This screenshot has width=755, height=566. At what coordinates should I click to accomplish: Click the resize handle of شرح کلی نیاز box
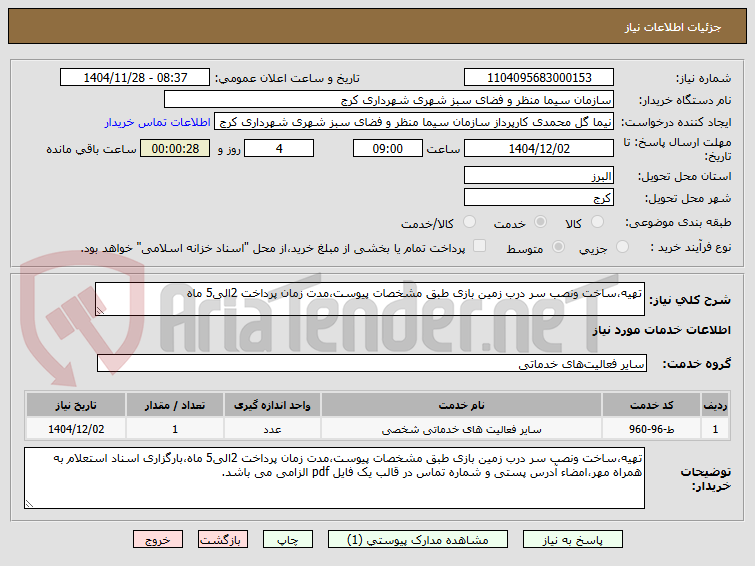pos(100,311)
